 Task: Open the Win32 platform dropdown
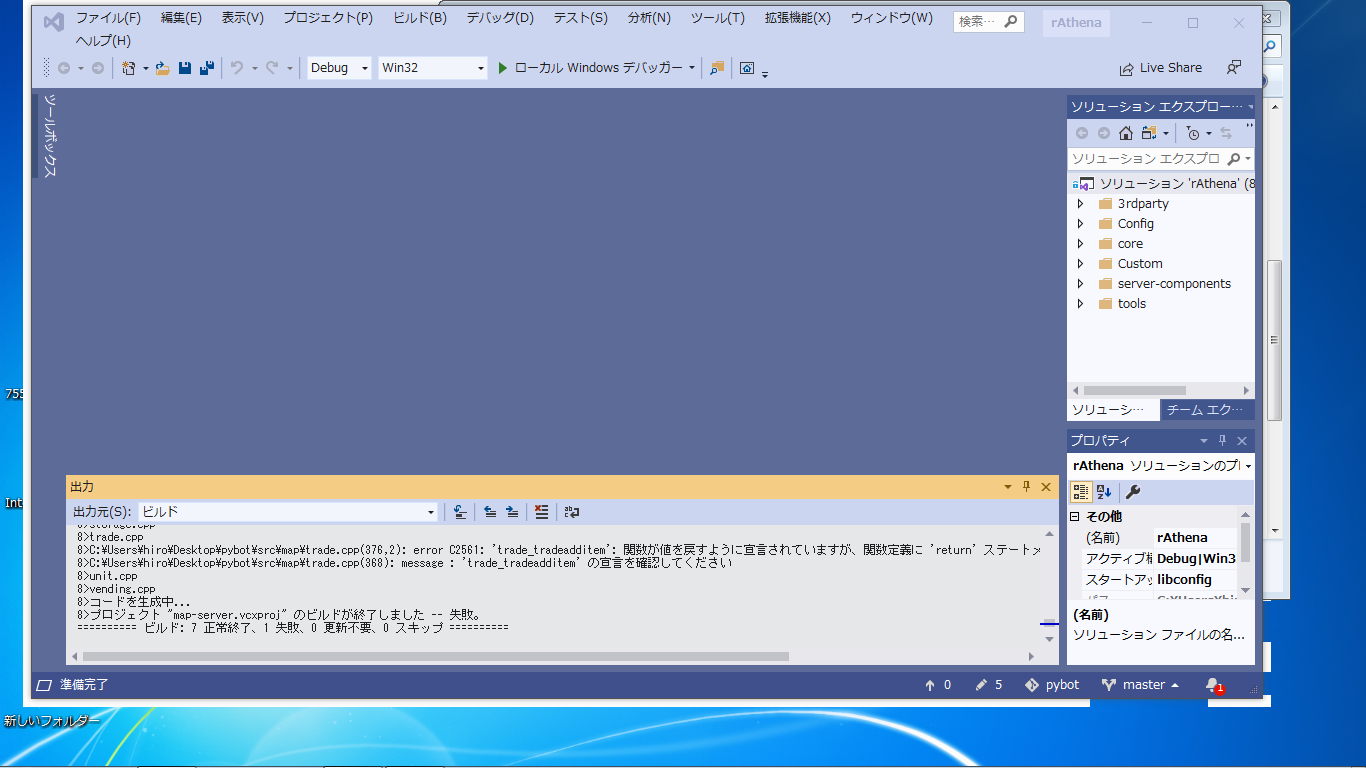click(x=432, y=68)
